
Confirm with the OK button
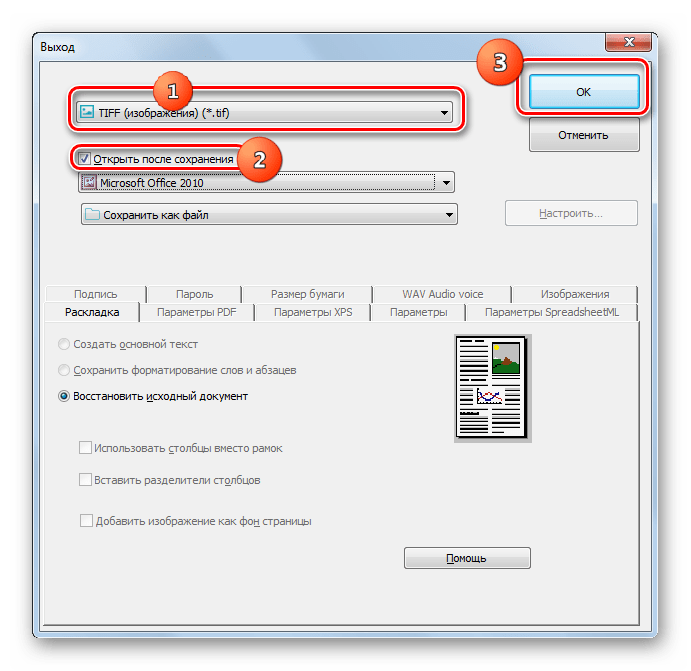(x=583, y=92)
